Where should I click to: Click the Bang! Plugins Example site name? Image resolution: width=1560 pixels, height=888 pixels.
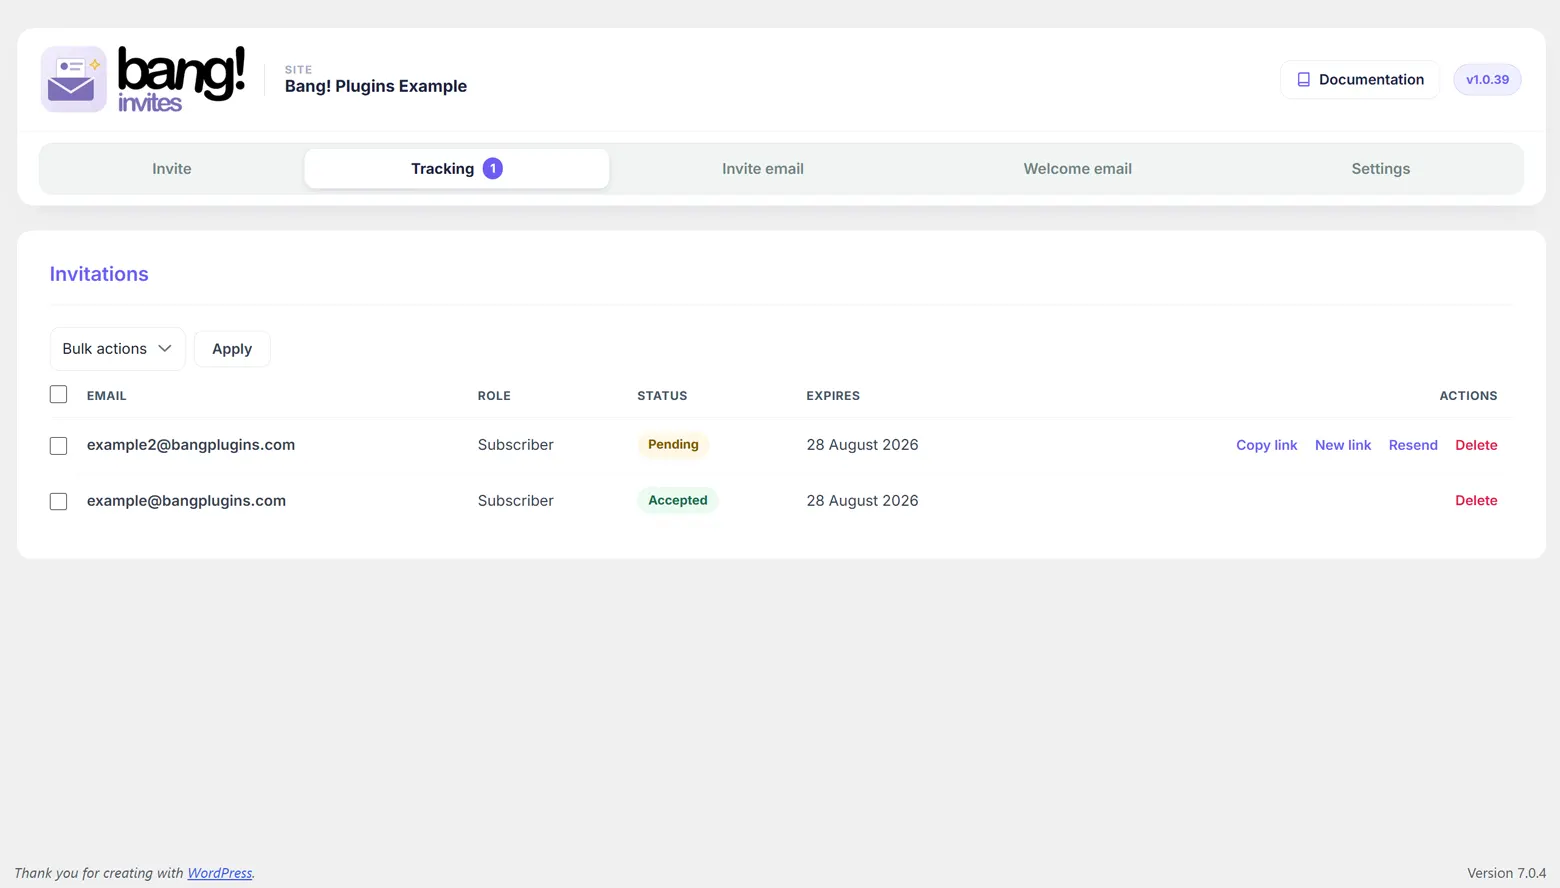coord(376,86)
